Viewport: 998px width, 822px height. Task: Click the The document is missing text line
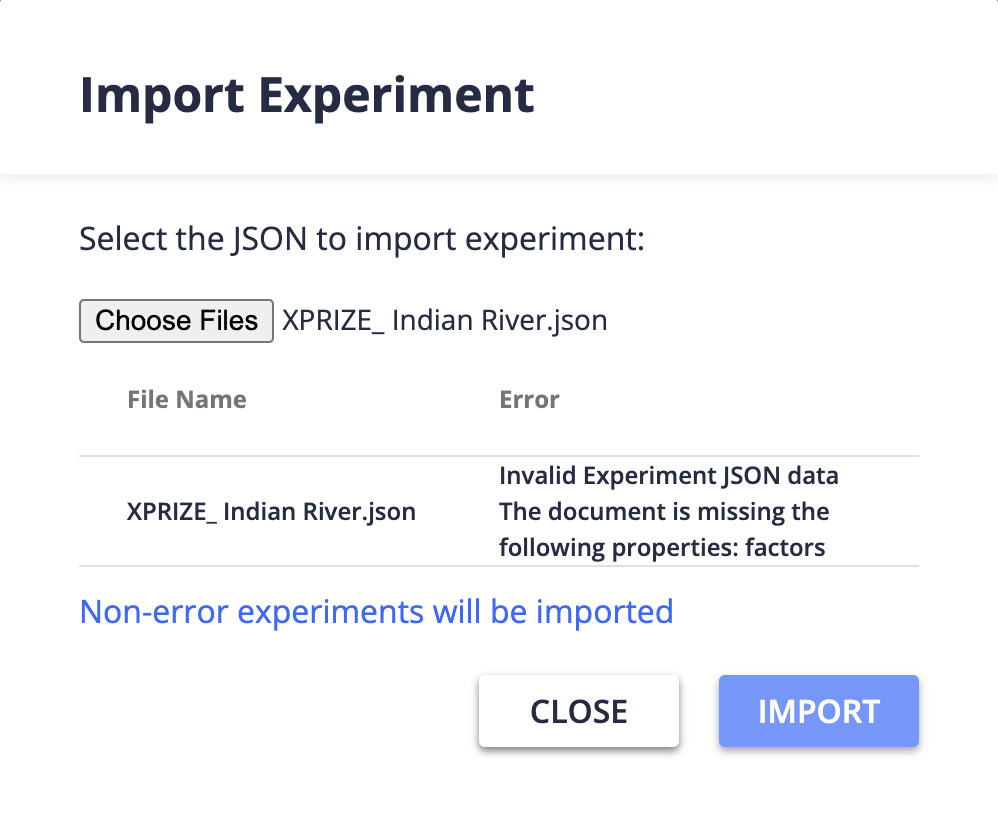663,511
